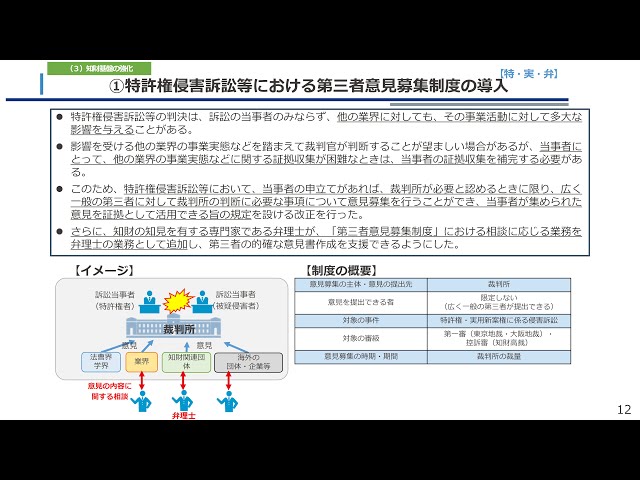Click the patent holder person icon at desk
The width and height of the screenshot is (640, 480).
pos(149,302)
